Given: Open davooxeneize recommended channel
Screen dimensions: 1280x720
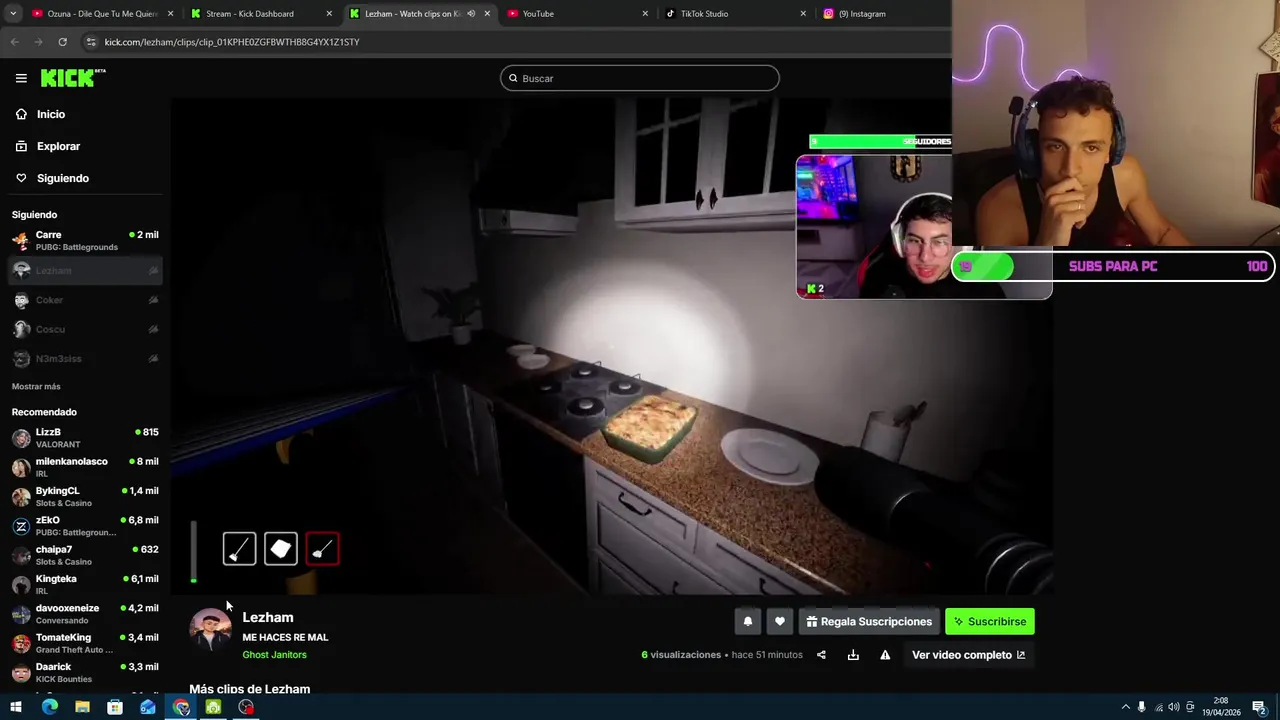Looking at the screenshot, I should pos(85,613).
